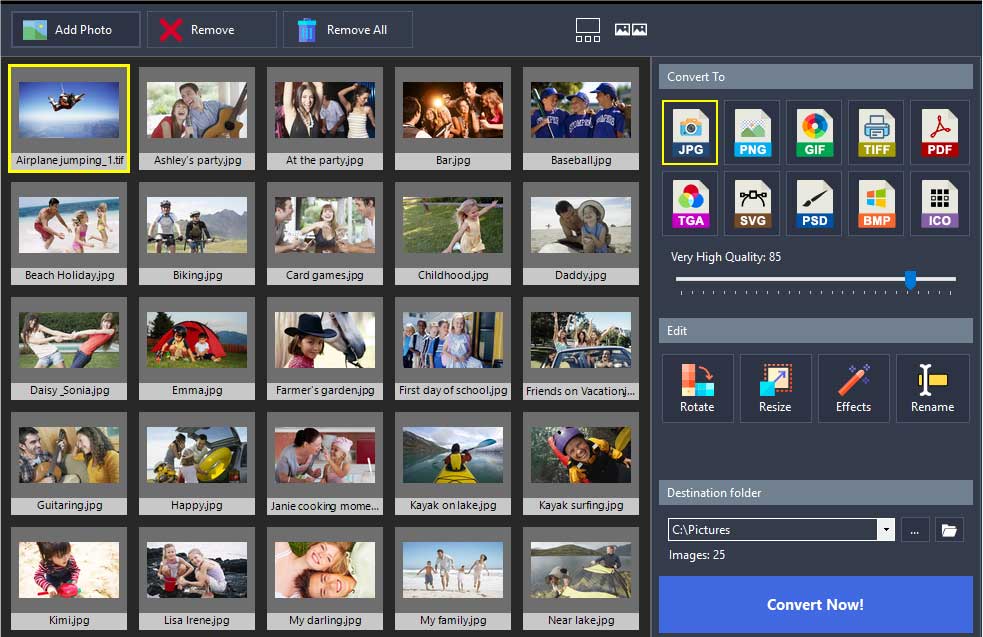Select the TIFF output format
The image size is (983, 637).
(876, 131)
